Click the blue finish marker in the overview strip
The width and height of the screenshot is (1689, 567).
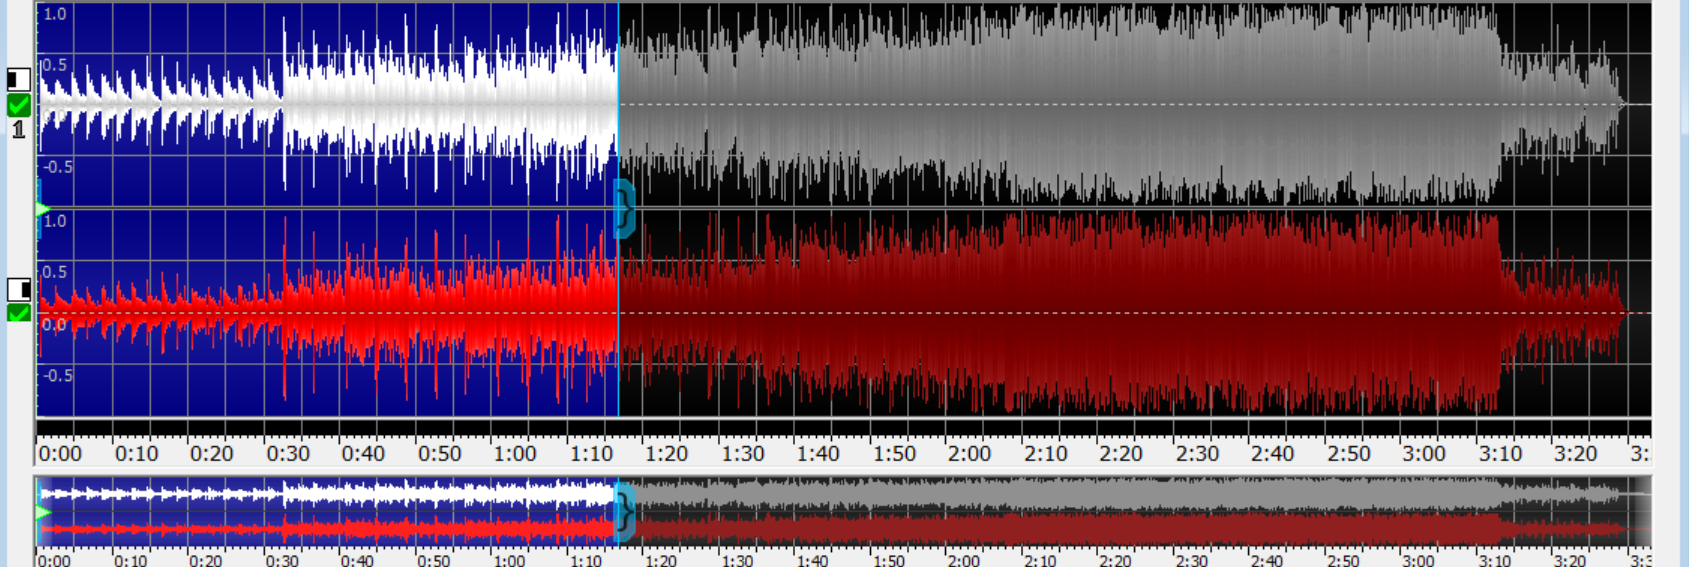[624, 512]
